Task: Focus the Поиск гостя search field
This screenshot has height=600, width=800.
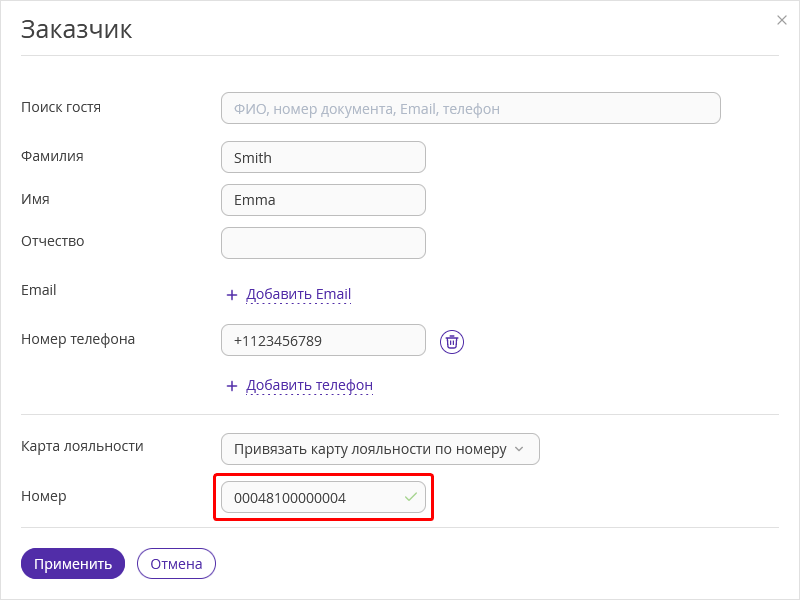Action: (x=470, y=108)
